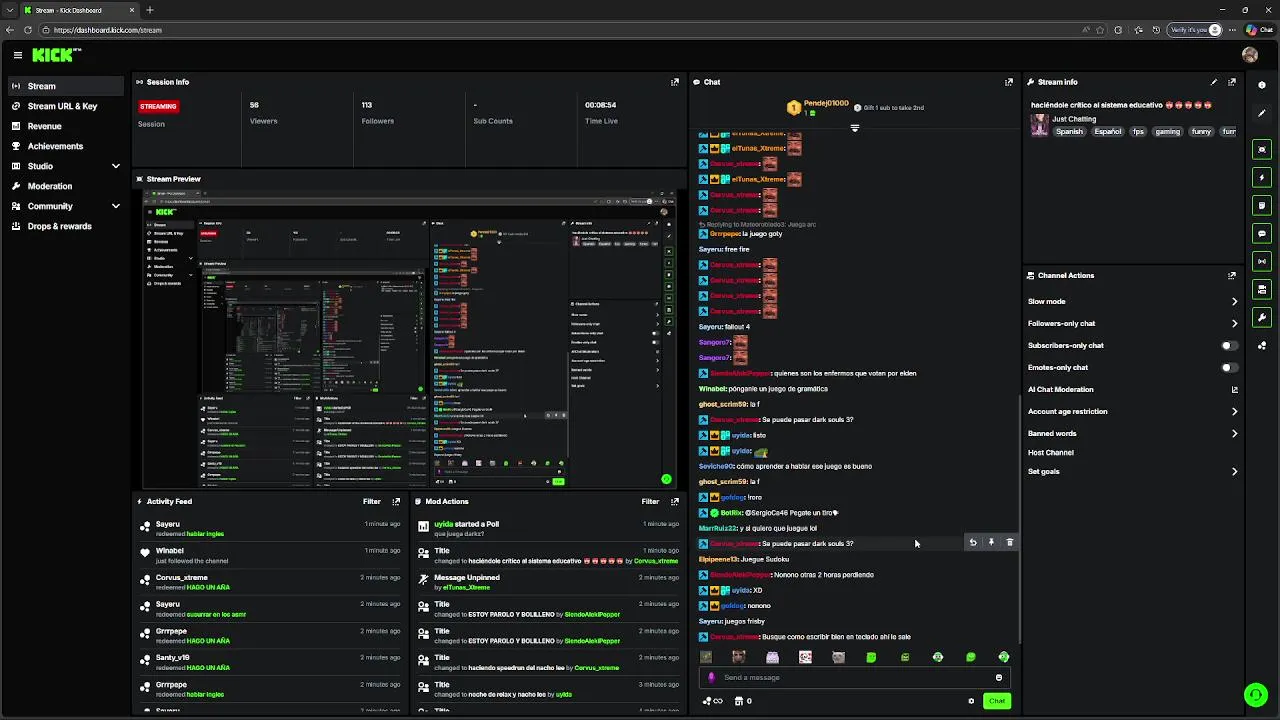This screenshot has width=1280, height=720.
Task: Pop out the Stream info panel
Action: pos(1232,82)
